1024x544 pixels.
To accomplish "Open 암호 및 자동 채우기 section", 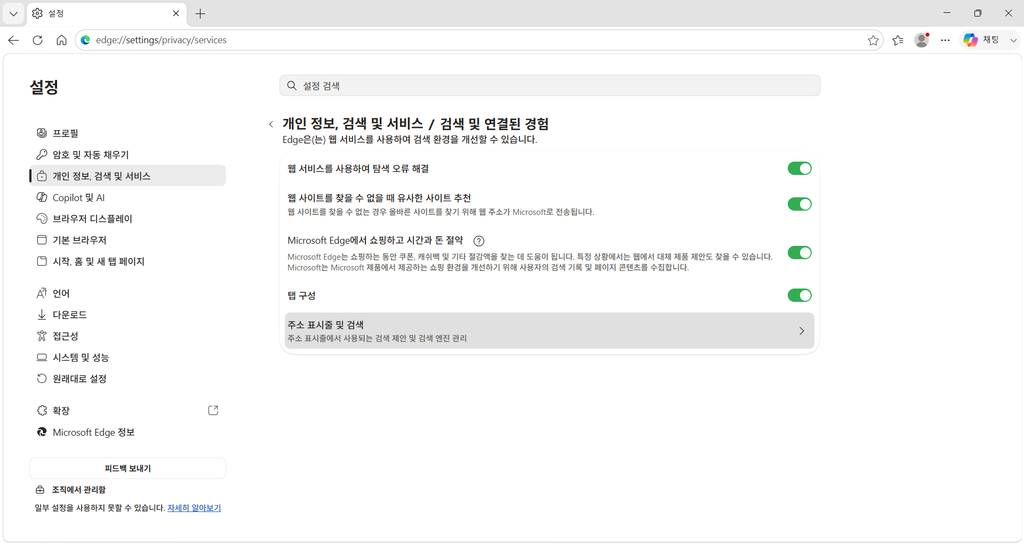I will click(x=127, y=155).
